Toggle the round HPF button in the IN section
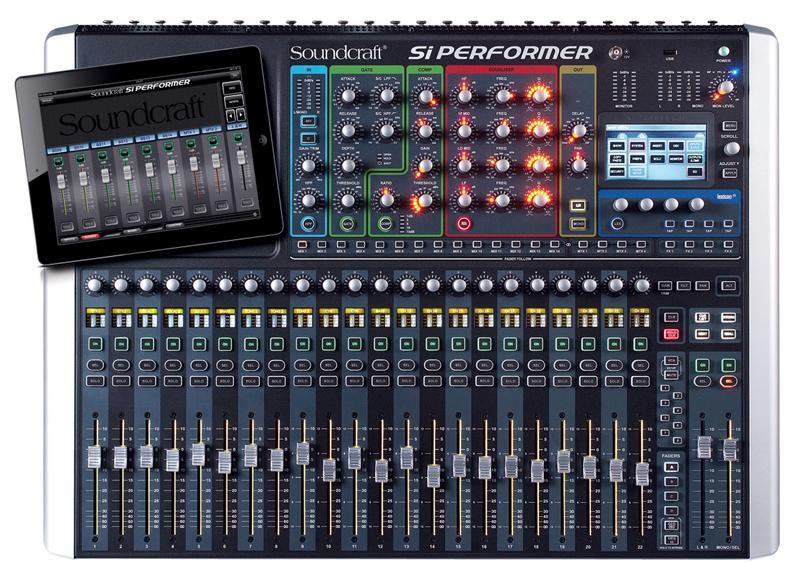 pyautogui.click(x=308, y=223)
